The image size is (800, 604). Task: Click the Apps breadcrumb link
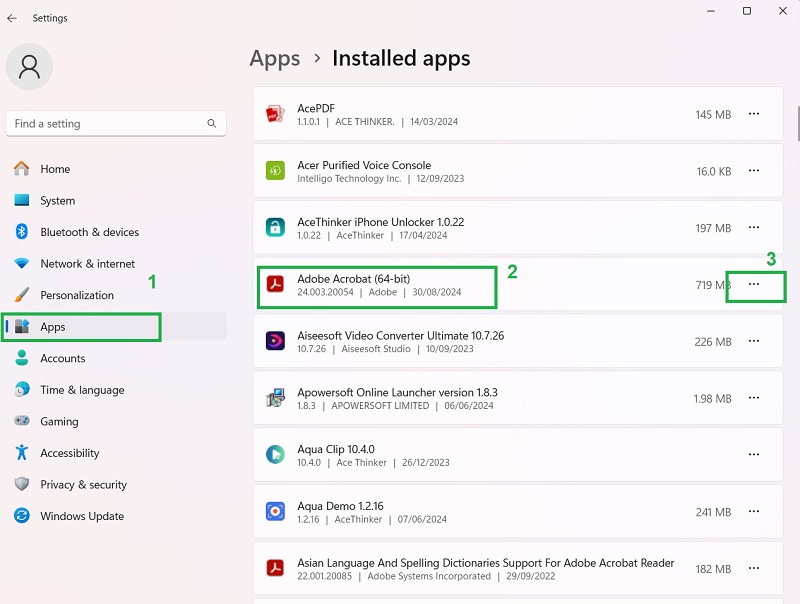(x=274, y=58)
